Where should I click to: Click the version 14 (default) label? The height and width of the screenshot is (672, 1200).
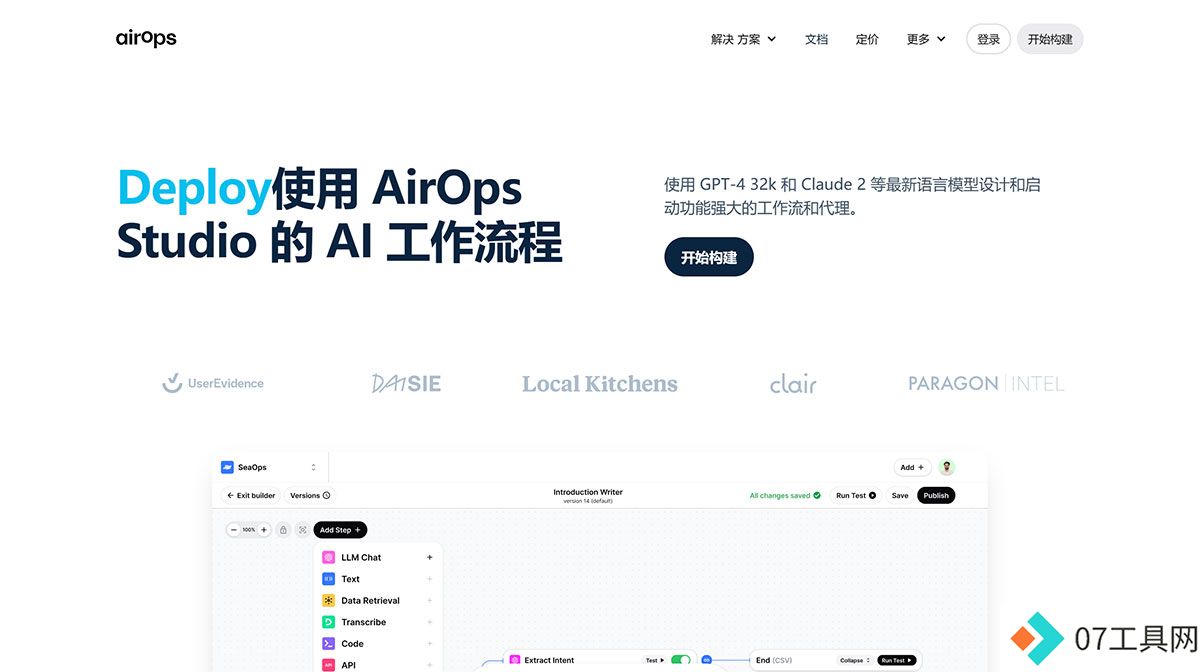point(588,501)
